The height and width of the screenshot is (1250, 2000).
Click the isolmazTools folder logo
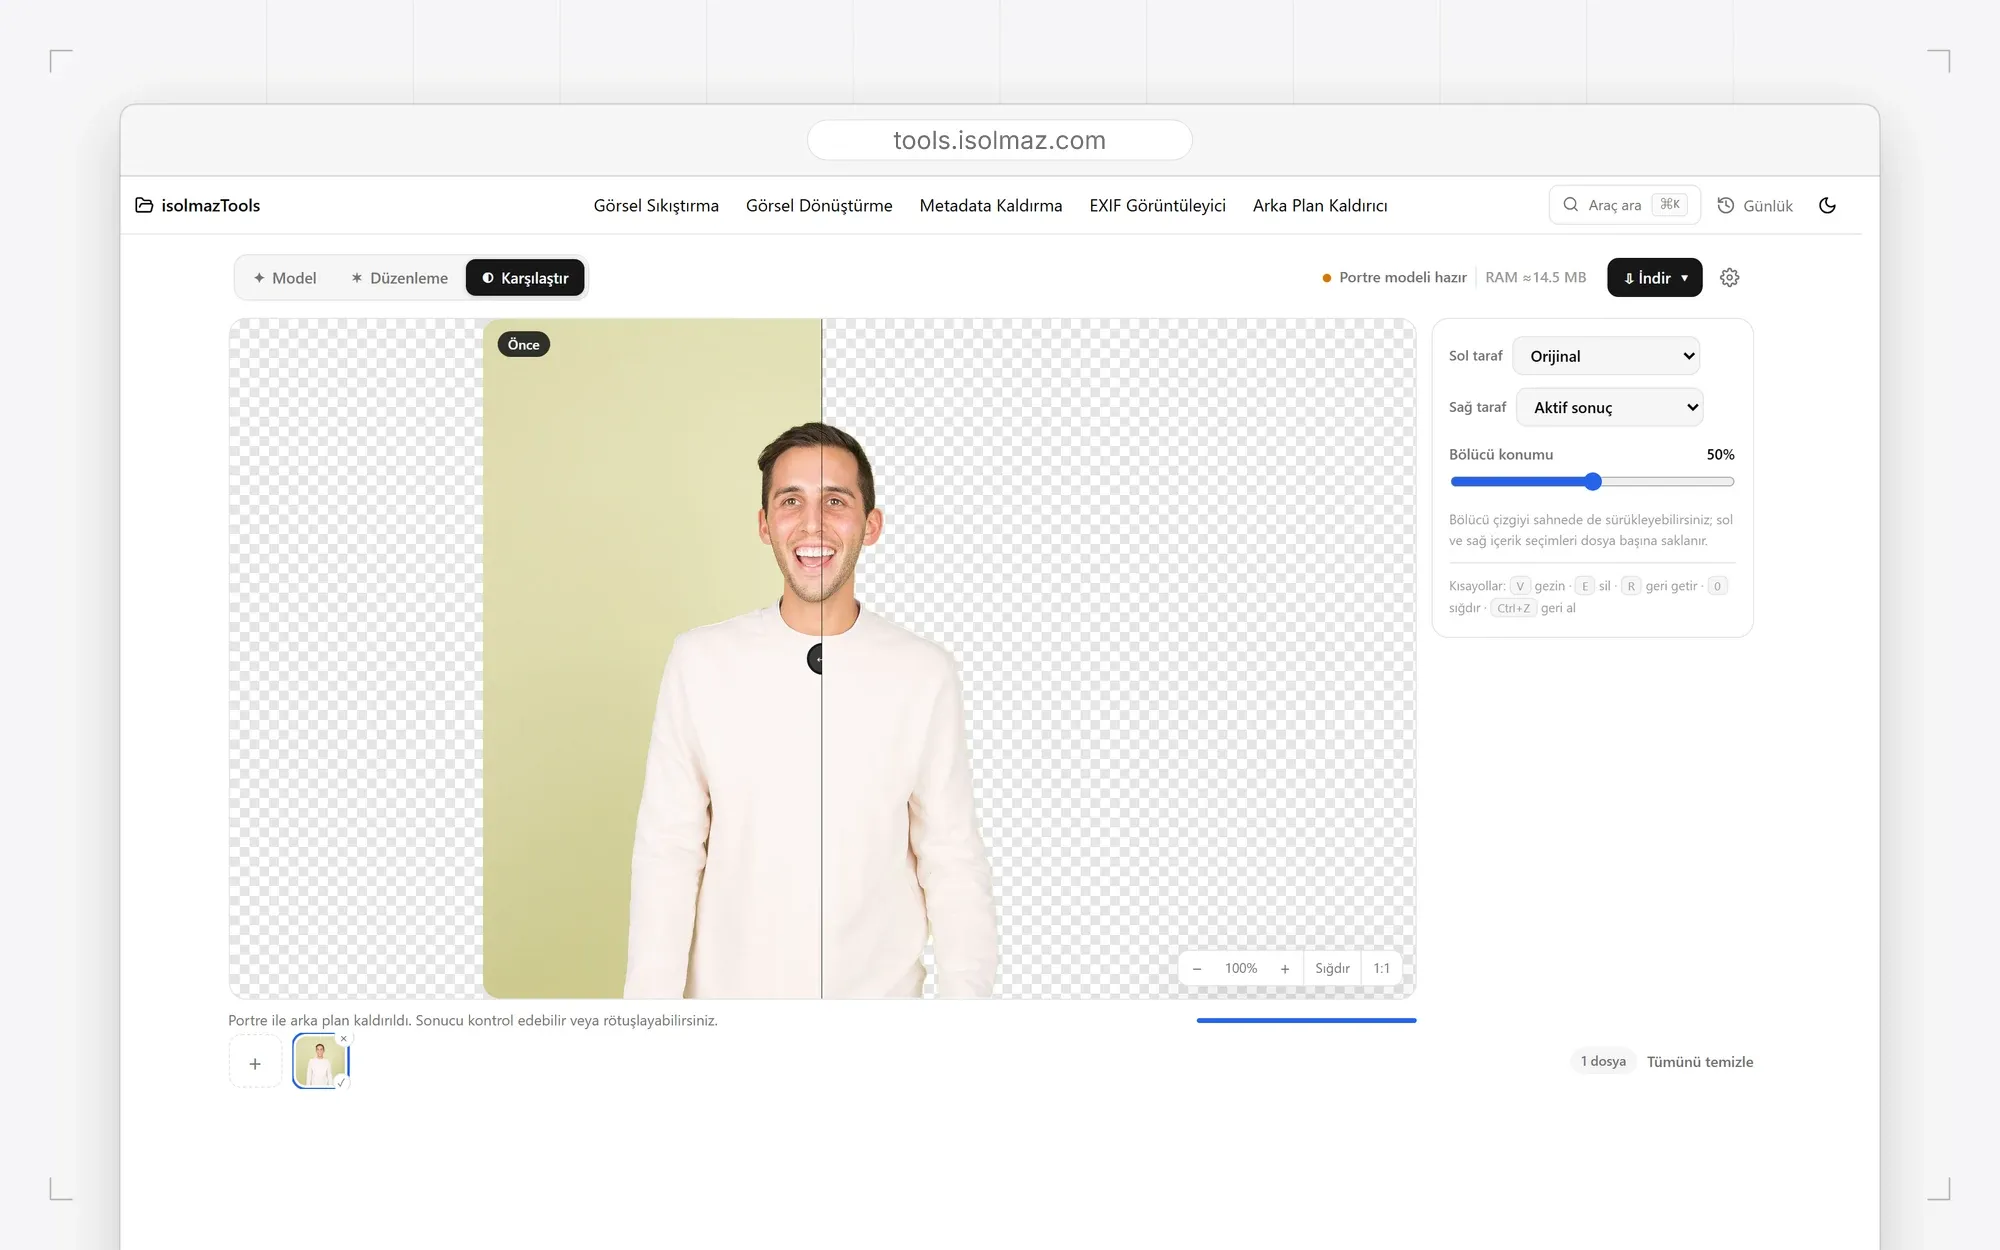(x=144, y=205)
